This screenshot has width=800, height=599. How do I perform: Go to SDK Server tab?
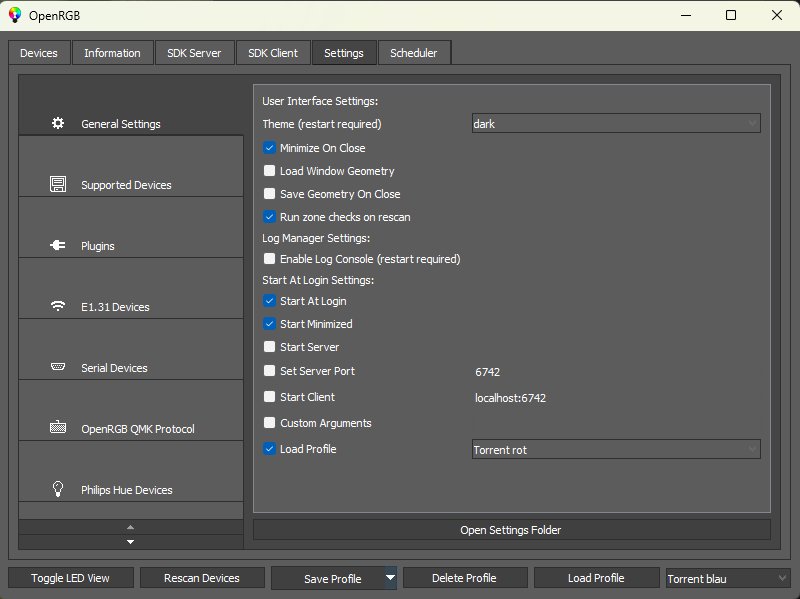(194, 53)
